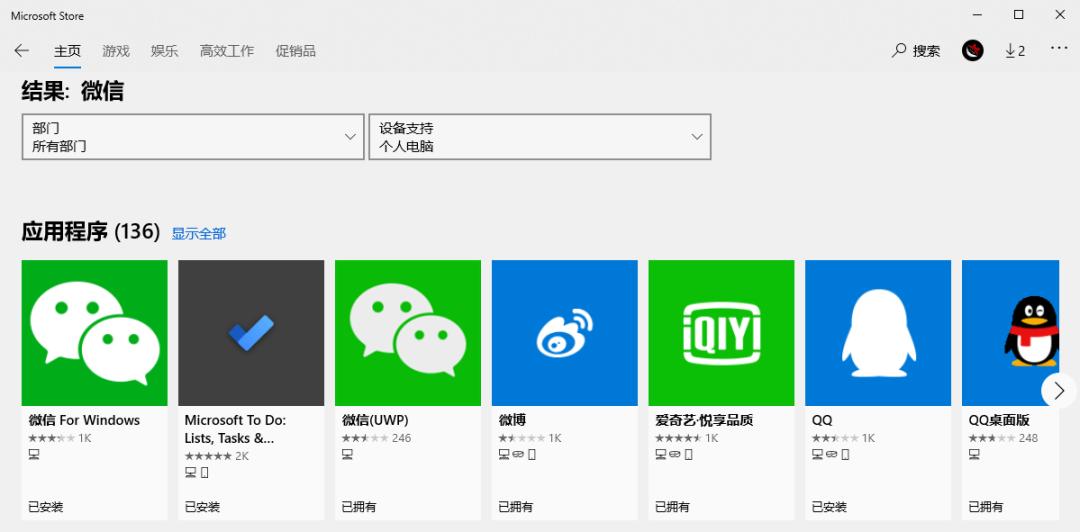
Task: Click the 爱奇艺·悦享品质 title text
Action: click(704, 420)
